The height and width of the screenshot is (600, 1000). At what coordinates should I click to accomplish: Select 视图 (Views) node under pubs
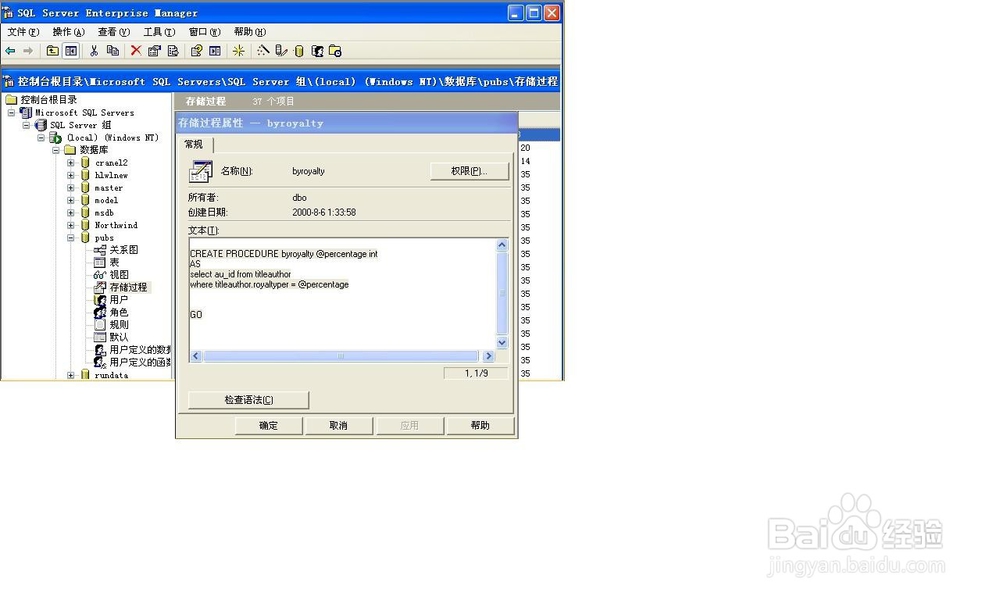click(x=119, y=275)
